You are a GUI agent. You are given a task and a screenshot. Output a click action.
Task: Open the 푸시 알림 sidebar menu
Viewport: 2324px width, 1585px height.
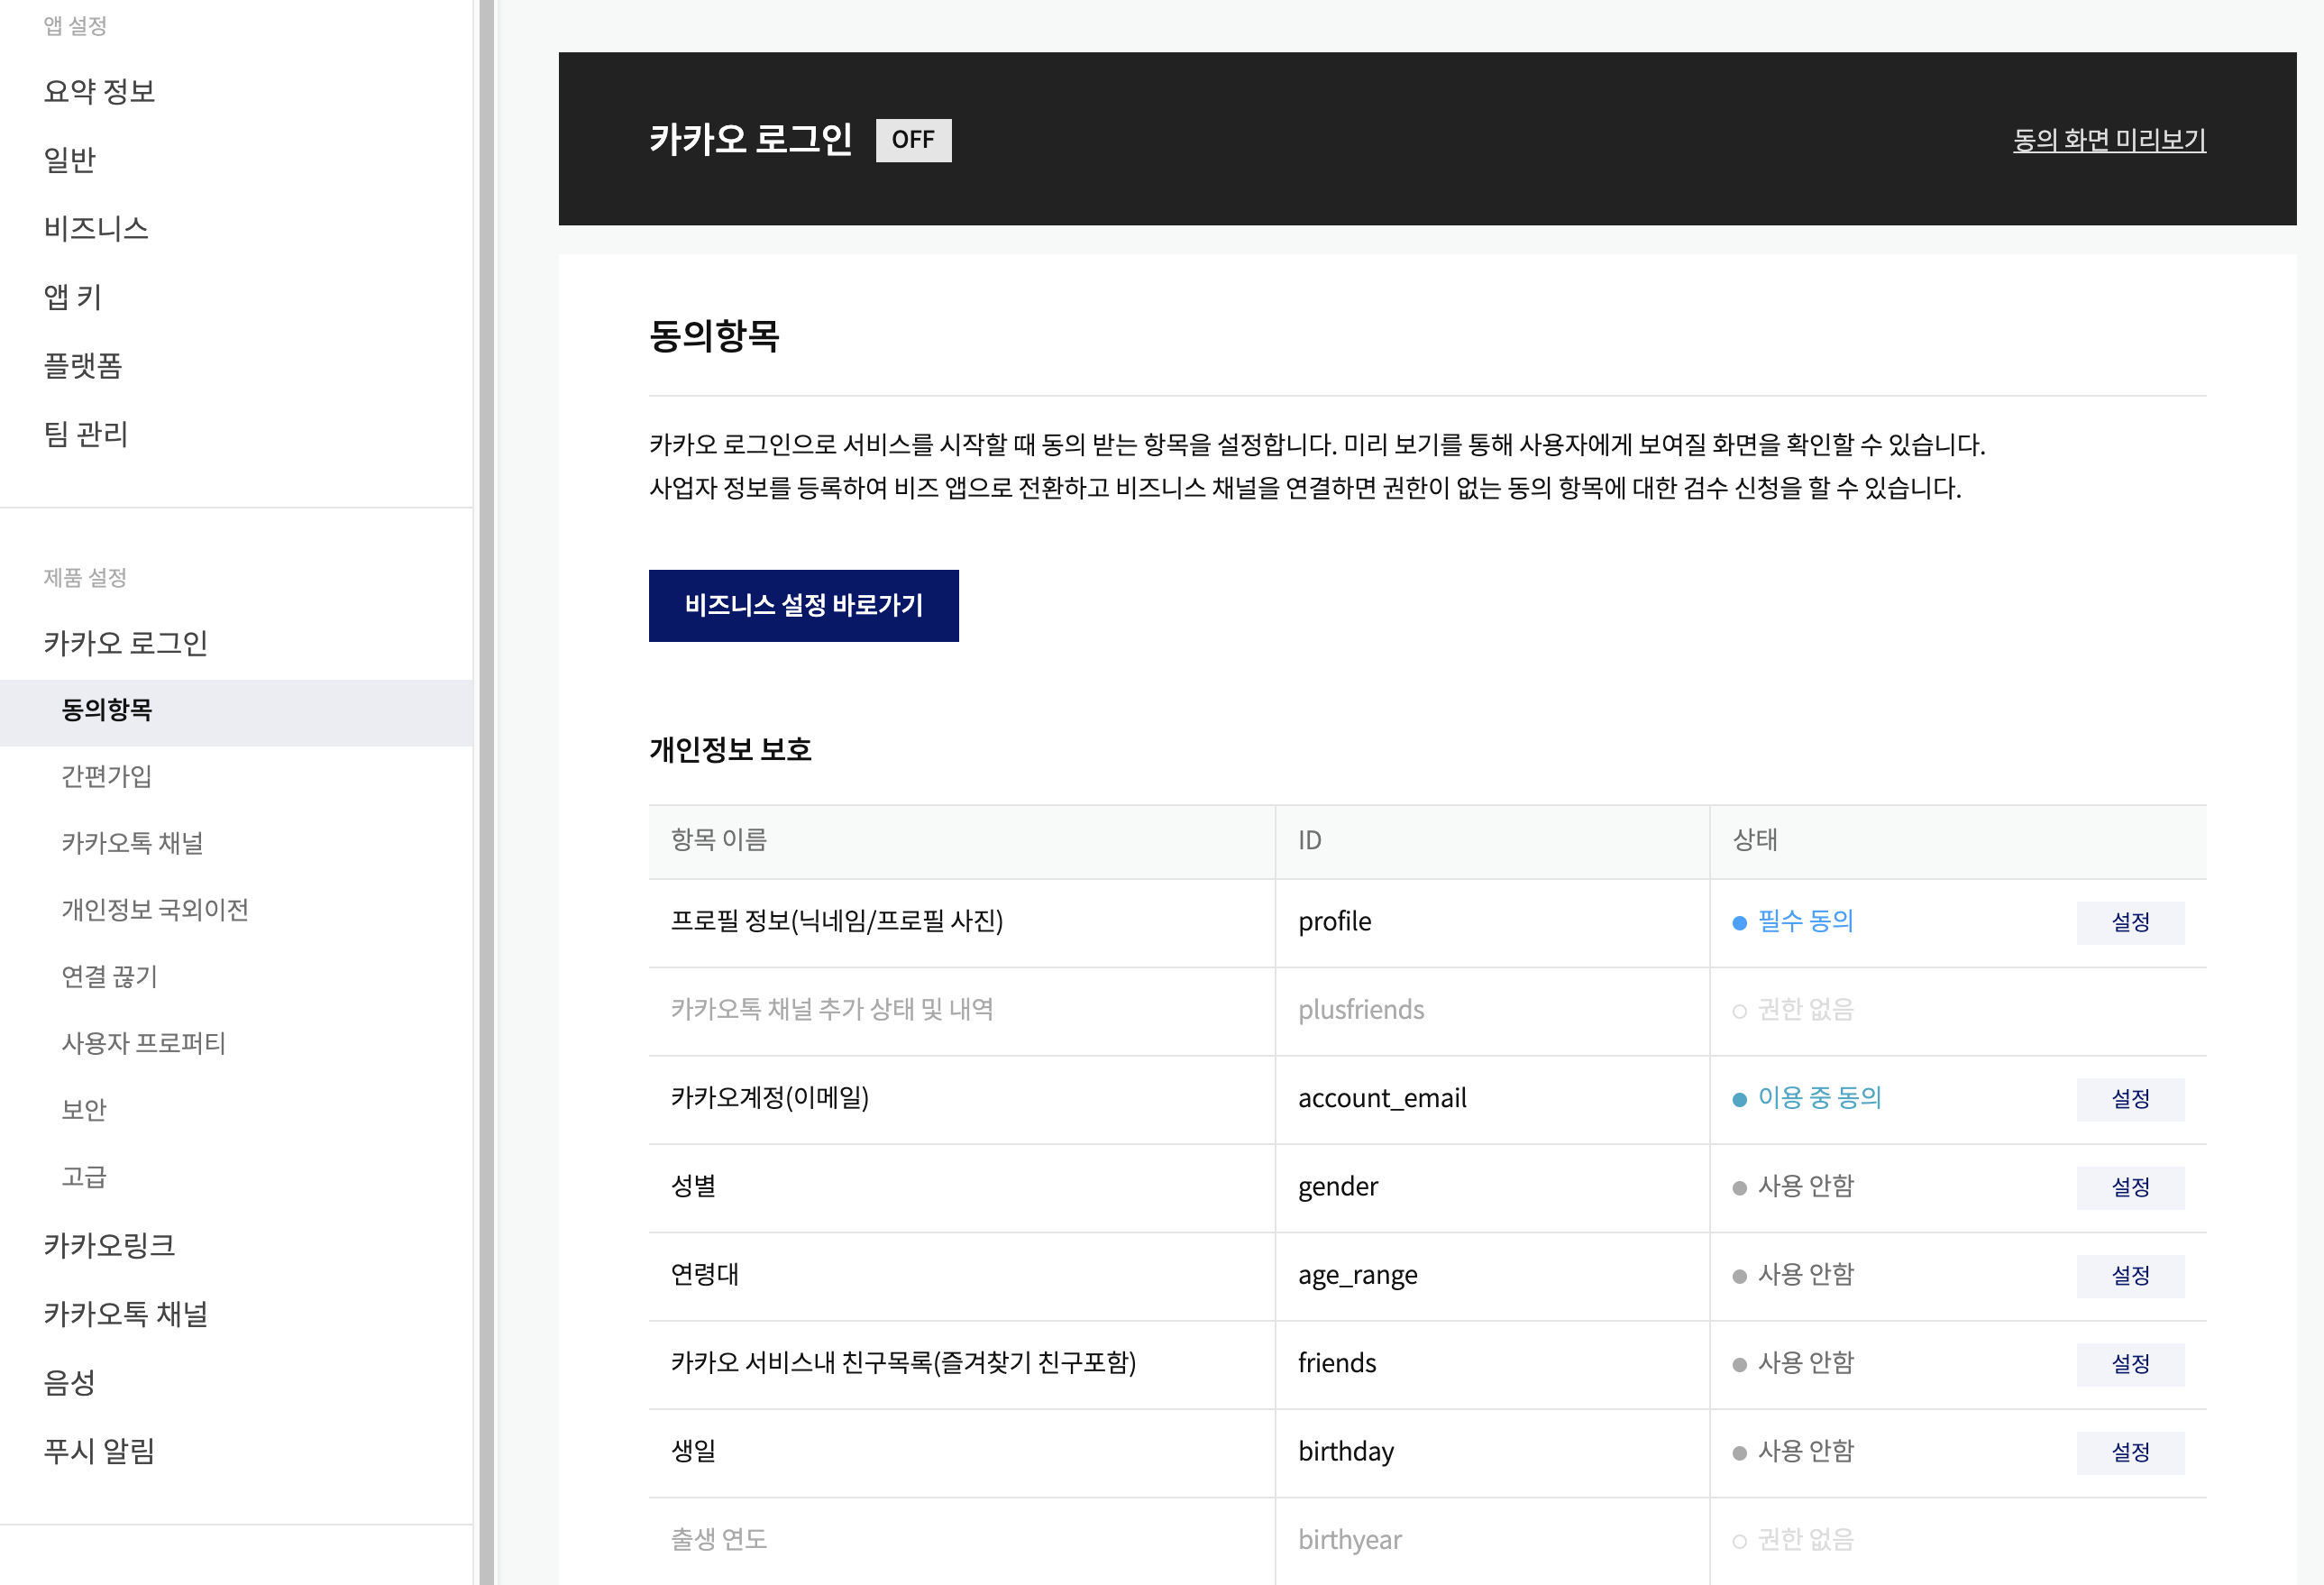(x=99, y=1451)
